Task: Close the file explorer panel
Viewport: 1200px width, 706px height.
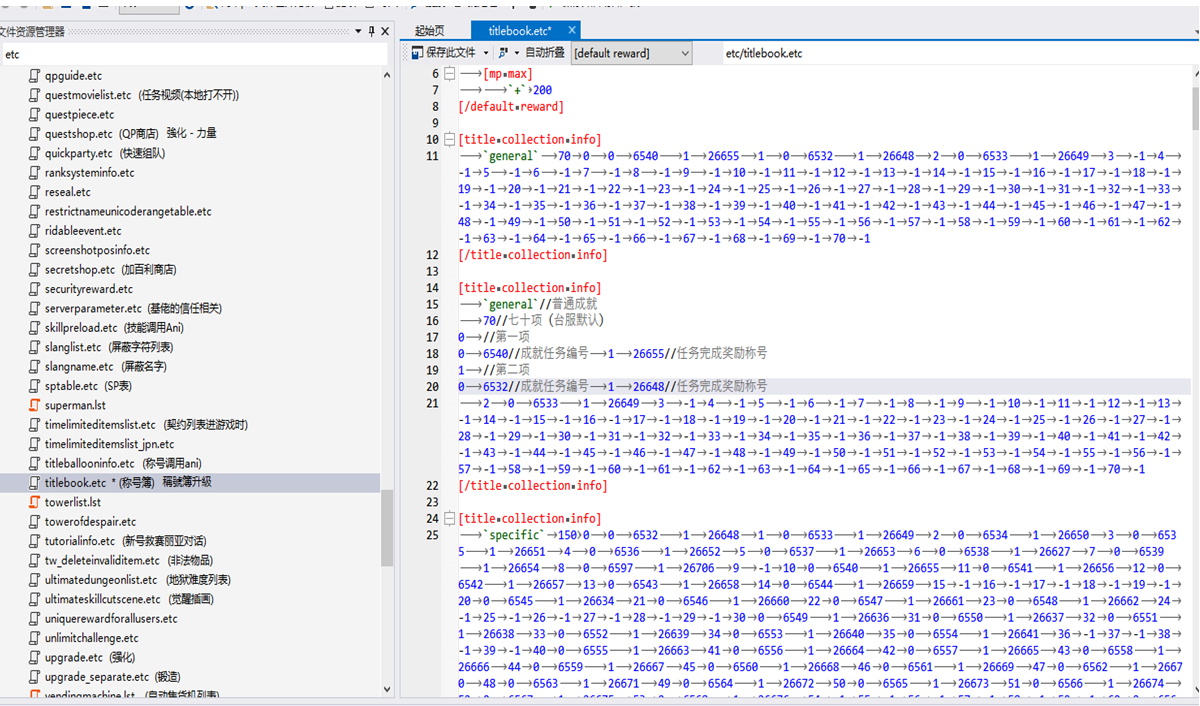Action: (x=385, y=32)
